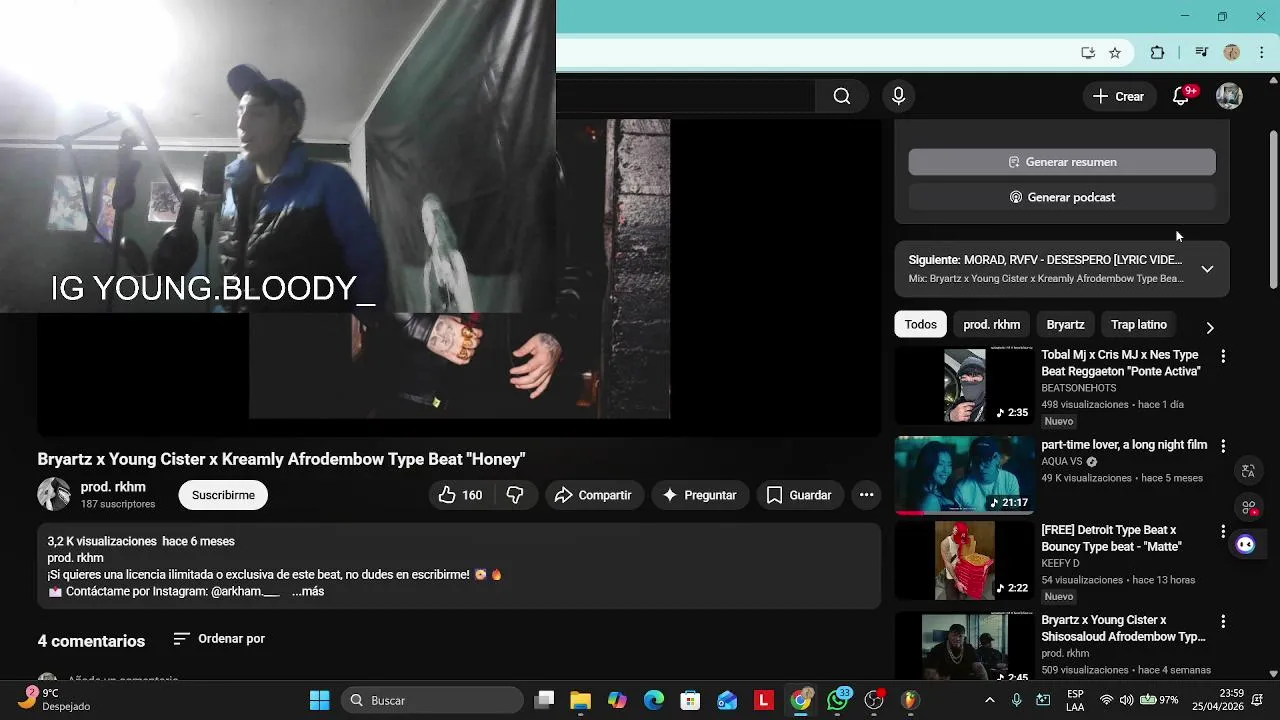
Task: Start voice search with microphone icon
Action: (x=898, y=96)
